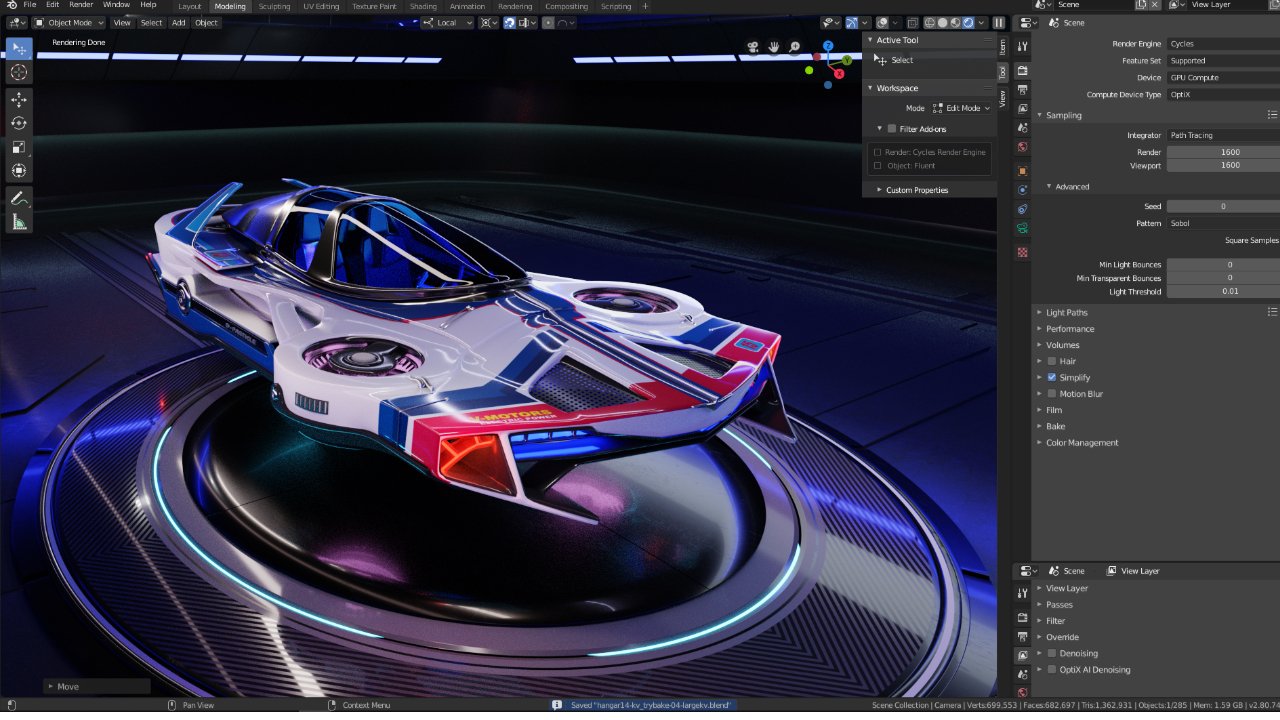
Task: Select the Rotate tool icon
Action: 19,123
